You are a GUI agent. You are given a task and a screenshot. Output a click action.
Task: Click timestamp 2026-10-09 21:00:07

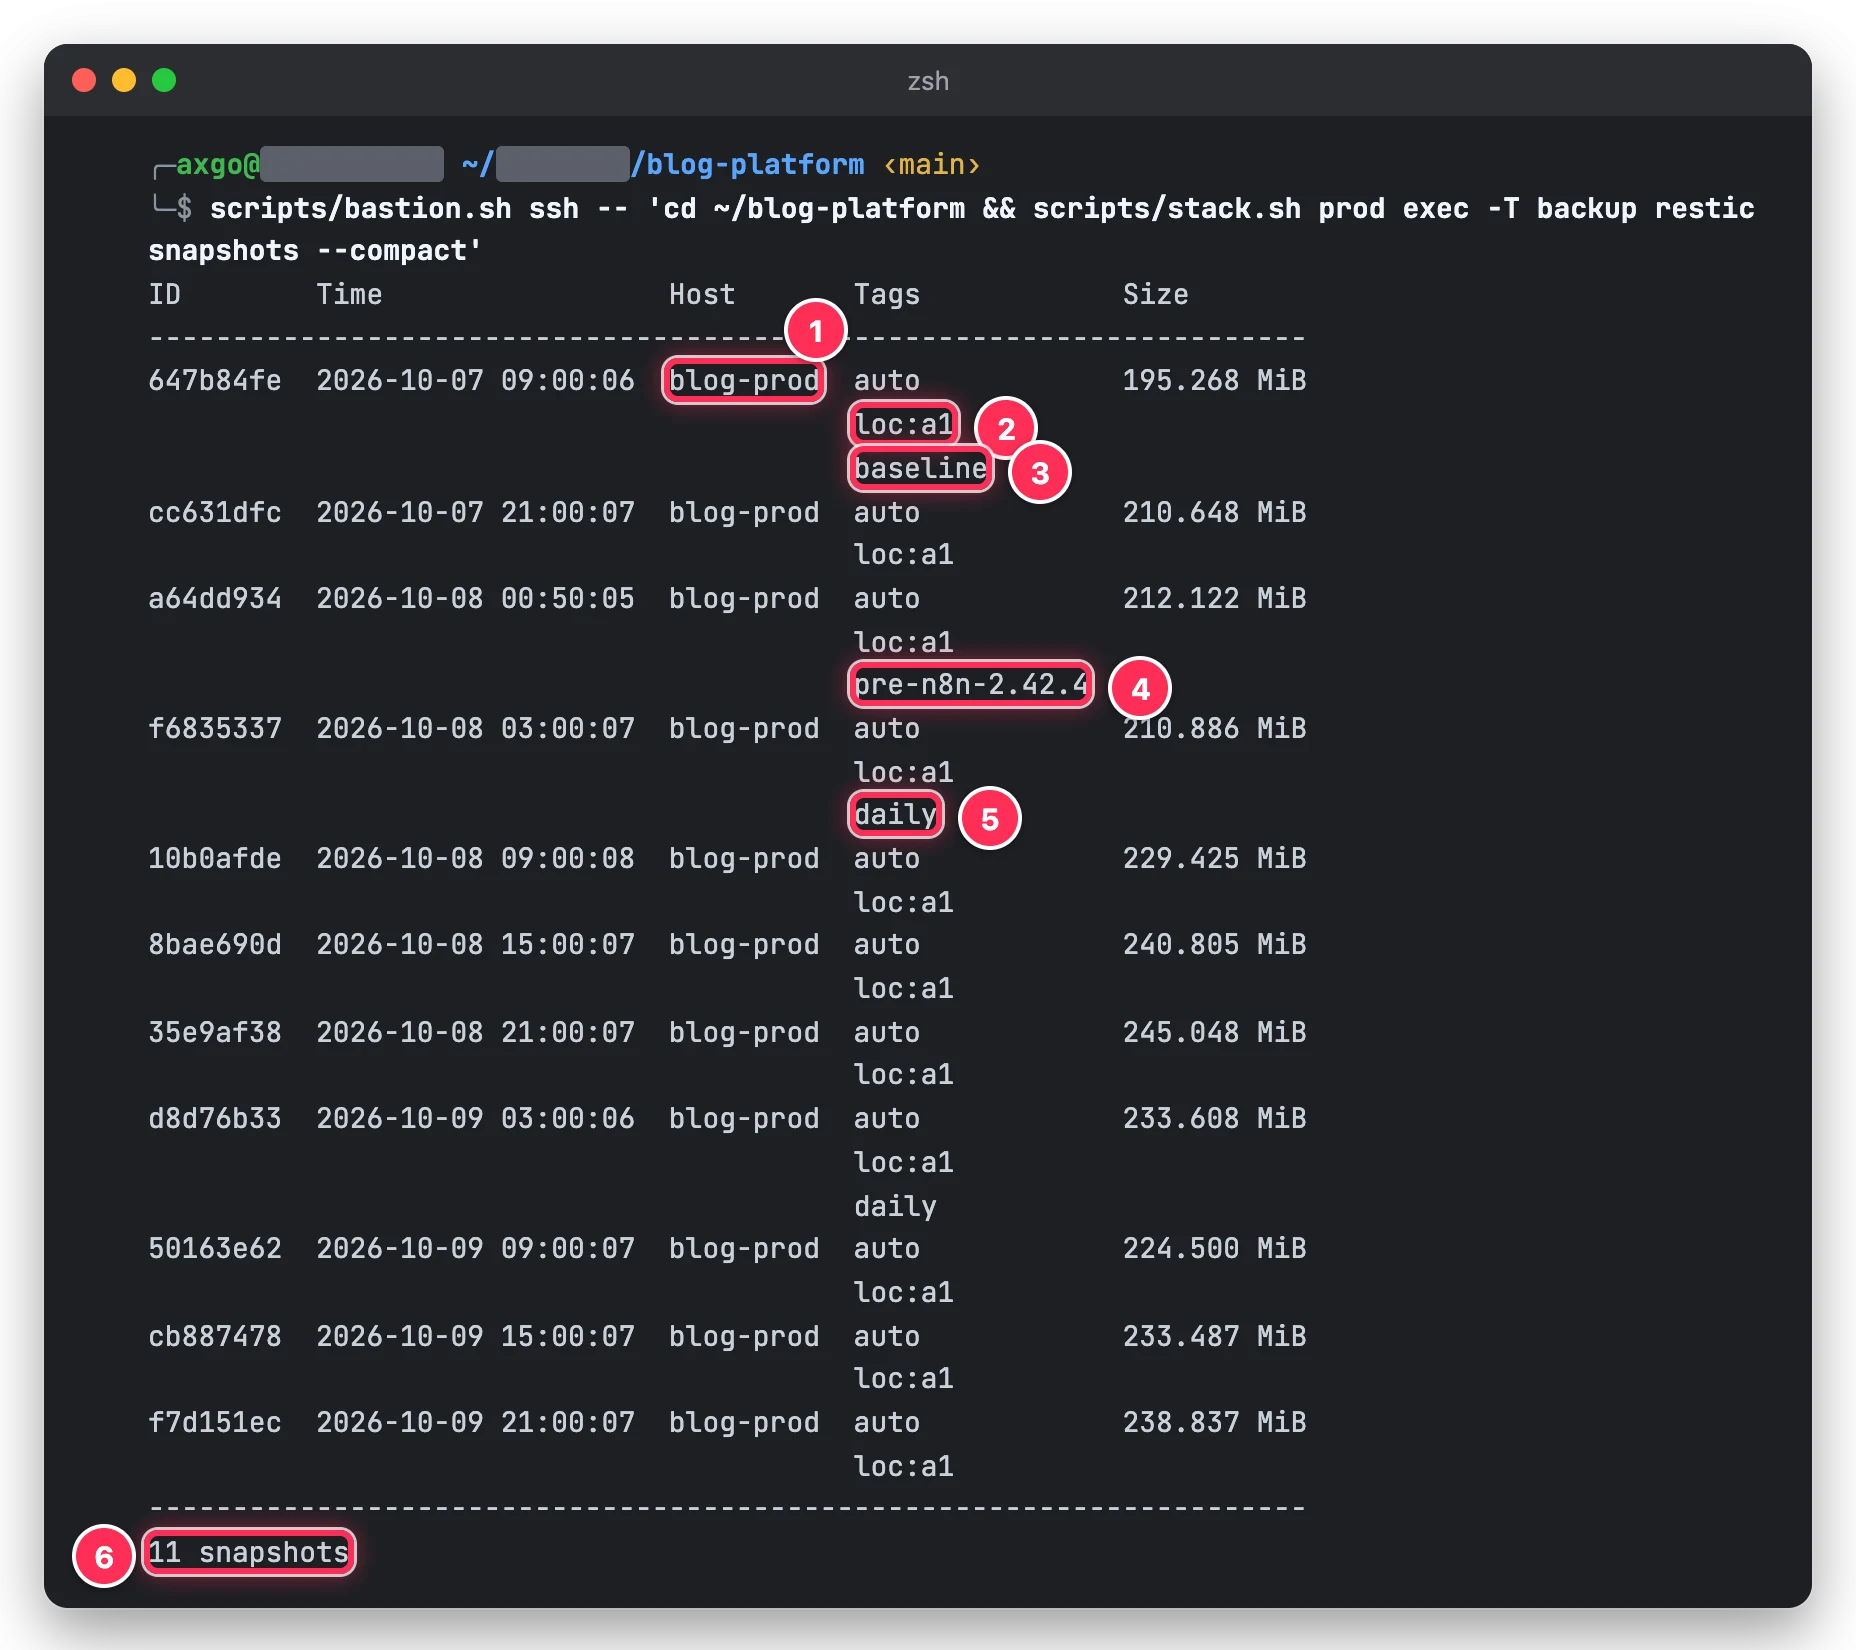(475, 1422)
